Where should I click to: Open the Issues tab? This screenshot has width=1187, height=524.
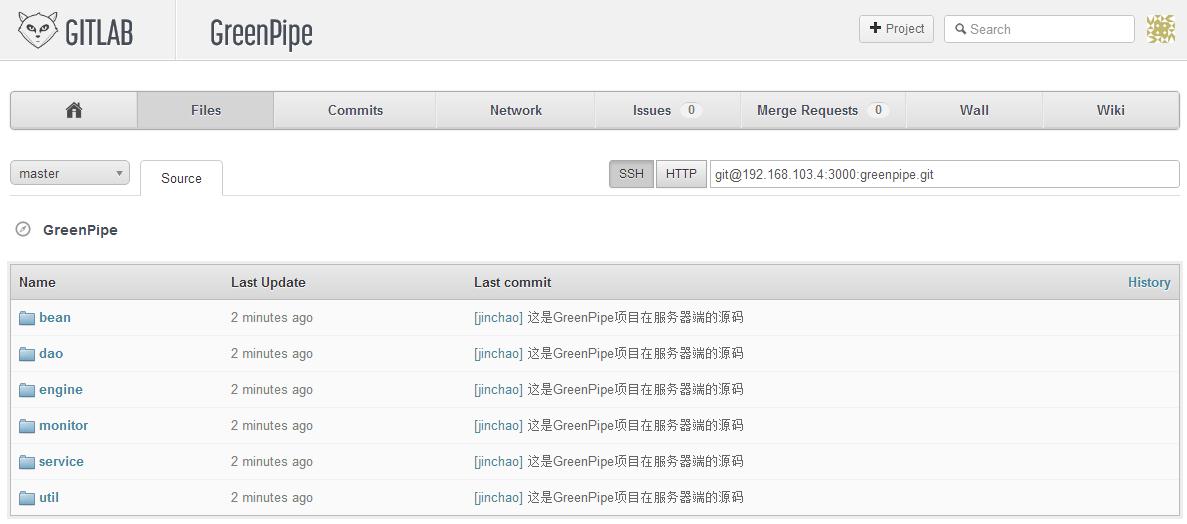pyautogui.click(x=668, y=111)
